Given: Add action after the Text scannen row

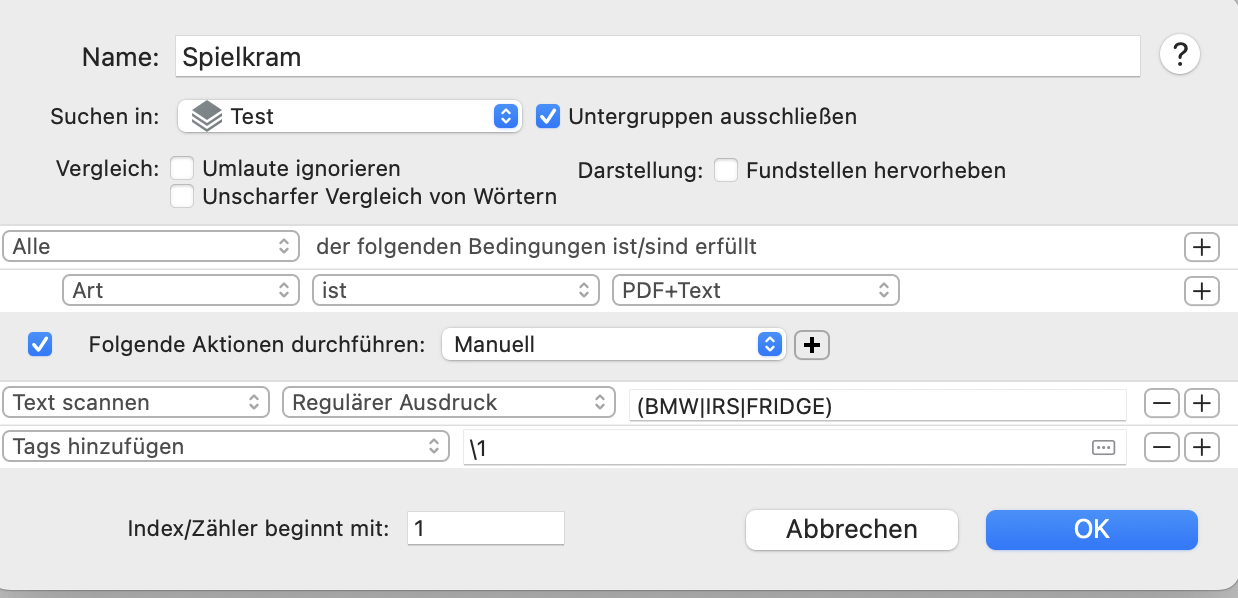Looking at the screenshot, I should (x=1201, y=403).
